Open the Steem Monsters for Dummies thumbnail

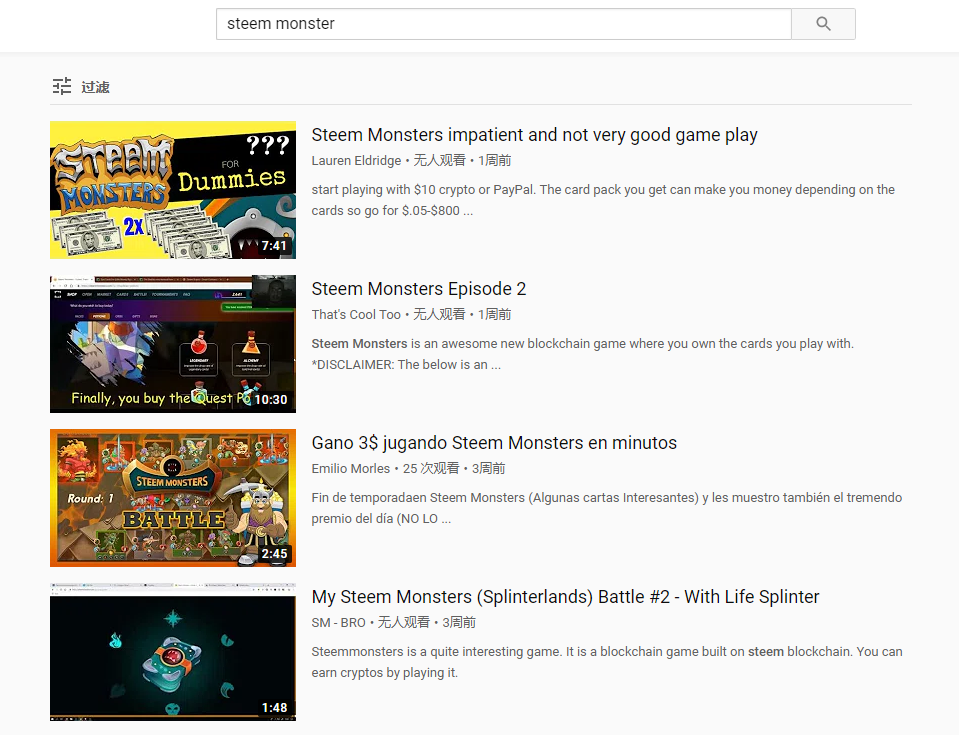[x=173, y=190]
